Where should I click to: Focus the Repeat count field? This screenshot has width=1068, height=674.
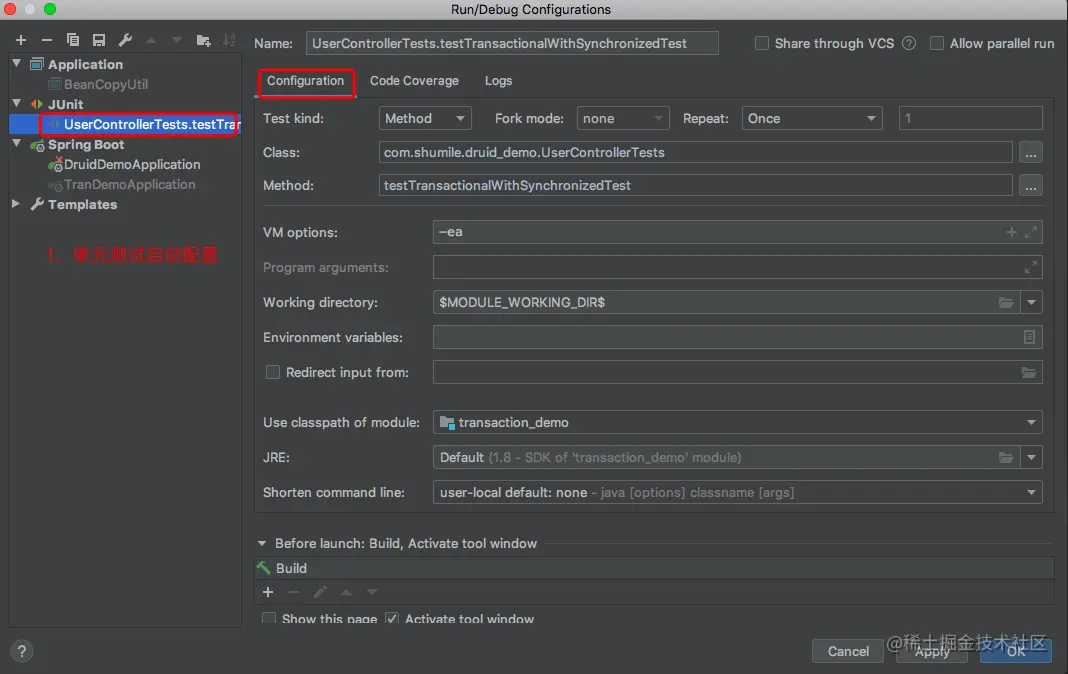(x=971, y=118)
